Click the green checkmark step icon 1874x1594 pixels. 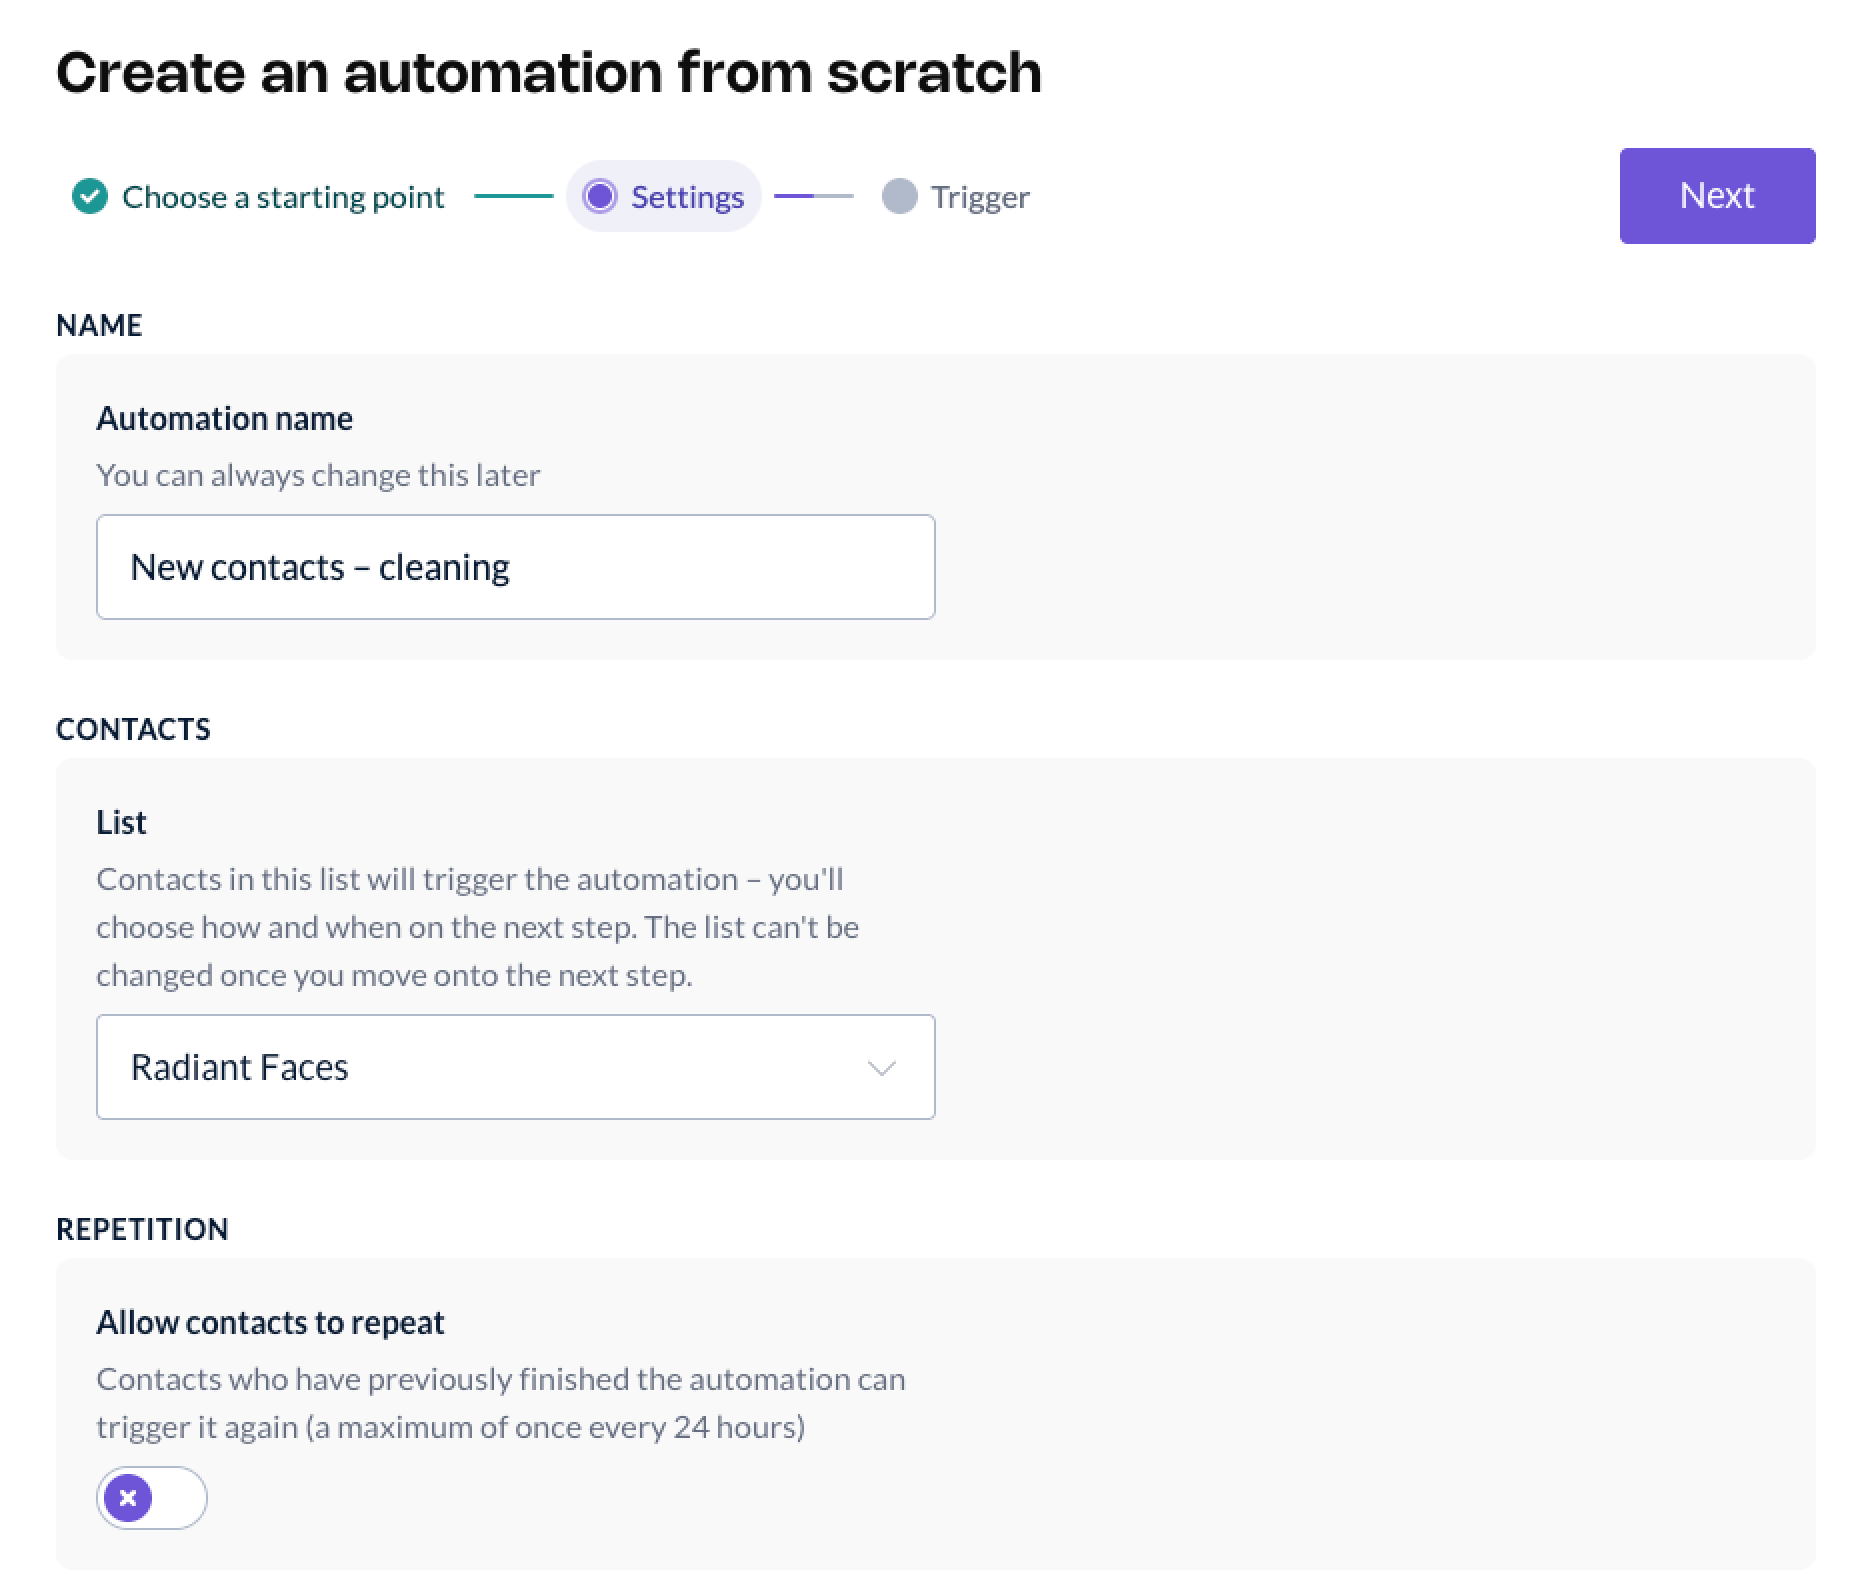click(90, 197)
